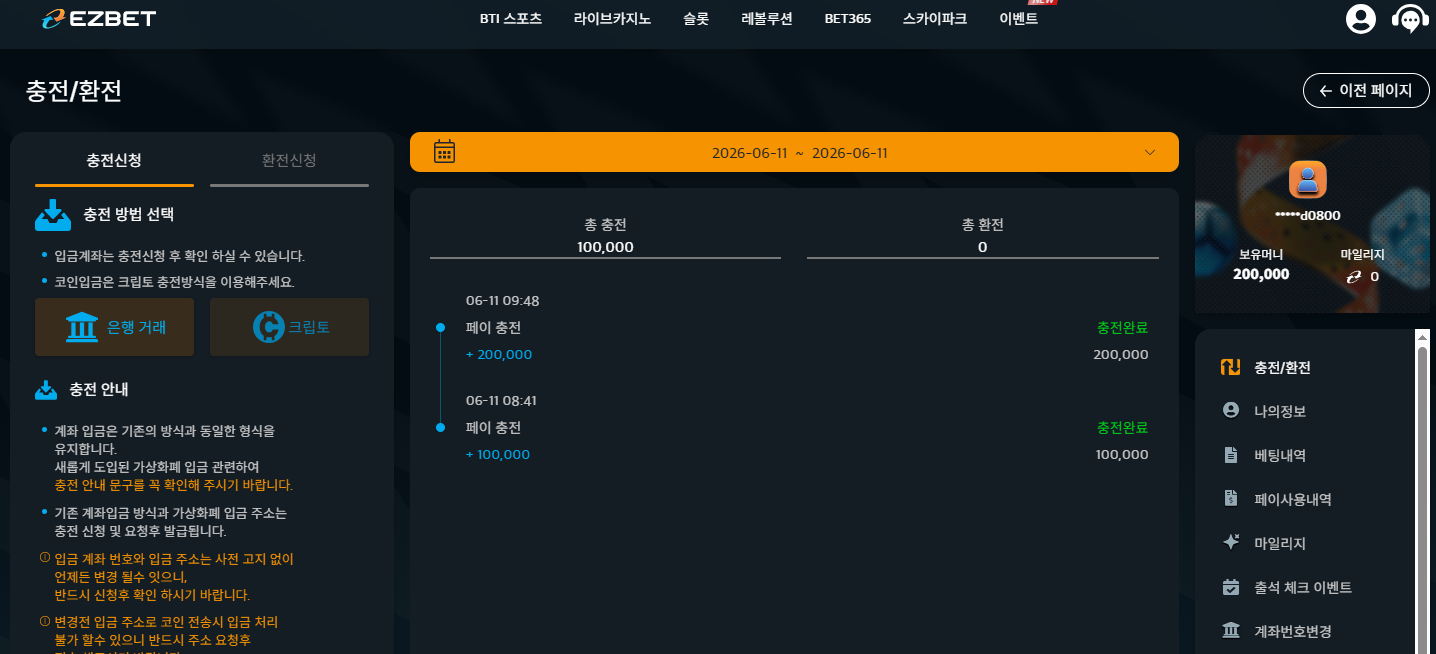
Task: Click the sidebar menu vertical scrollbar
Action: click(1422, 490)
